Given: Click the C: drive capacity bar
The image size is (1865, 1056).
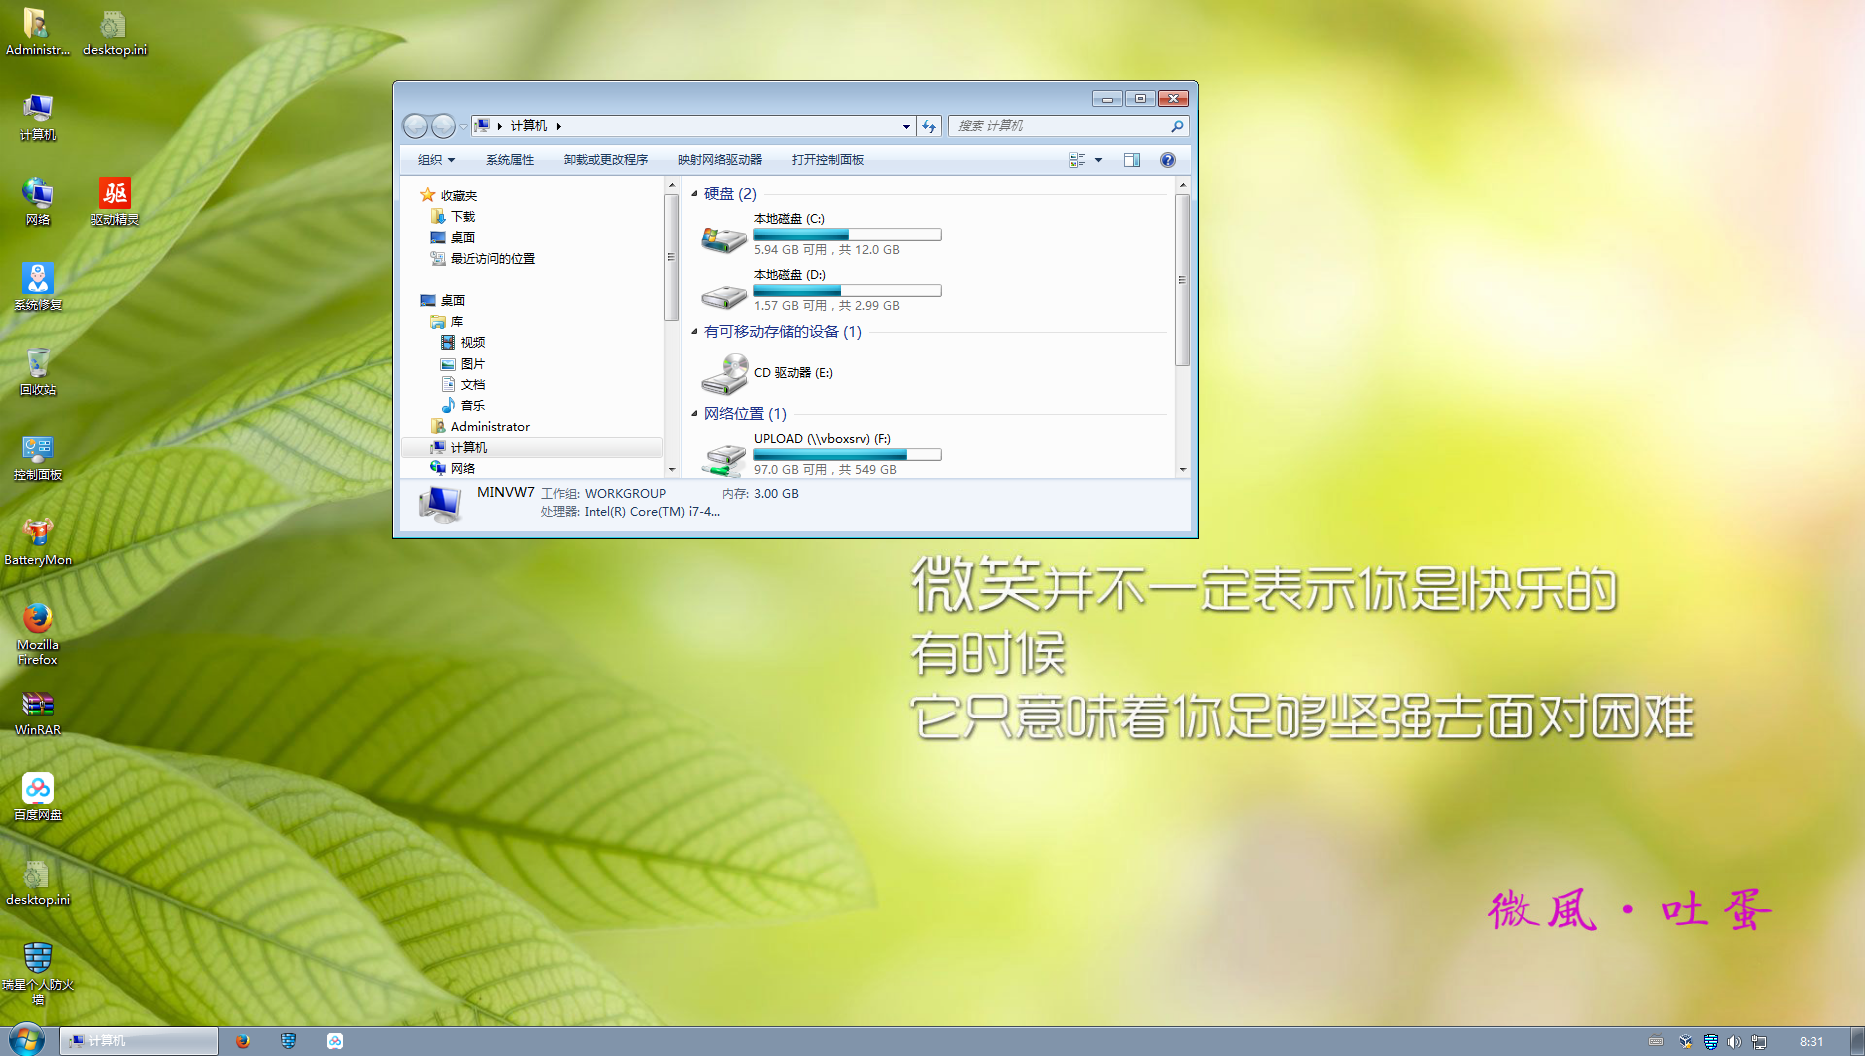Looking at the screenshot, I should (847, 235).
